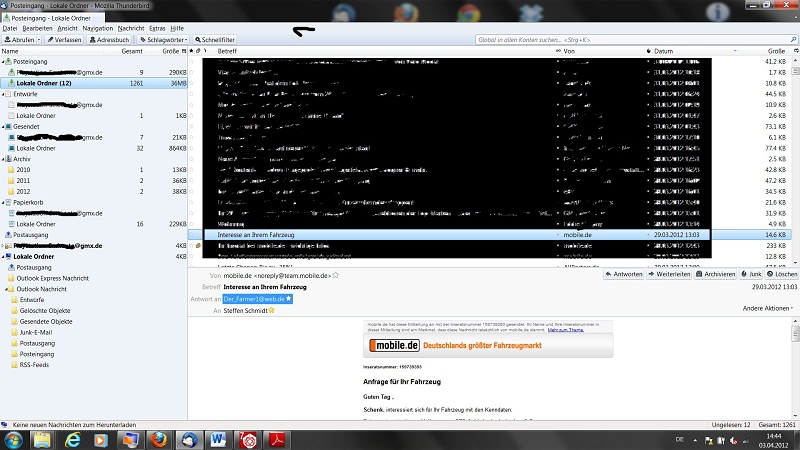
Task: Sort messages by star column icon
Action: pyautogui.click(x=191, y=51)
